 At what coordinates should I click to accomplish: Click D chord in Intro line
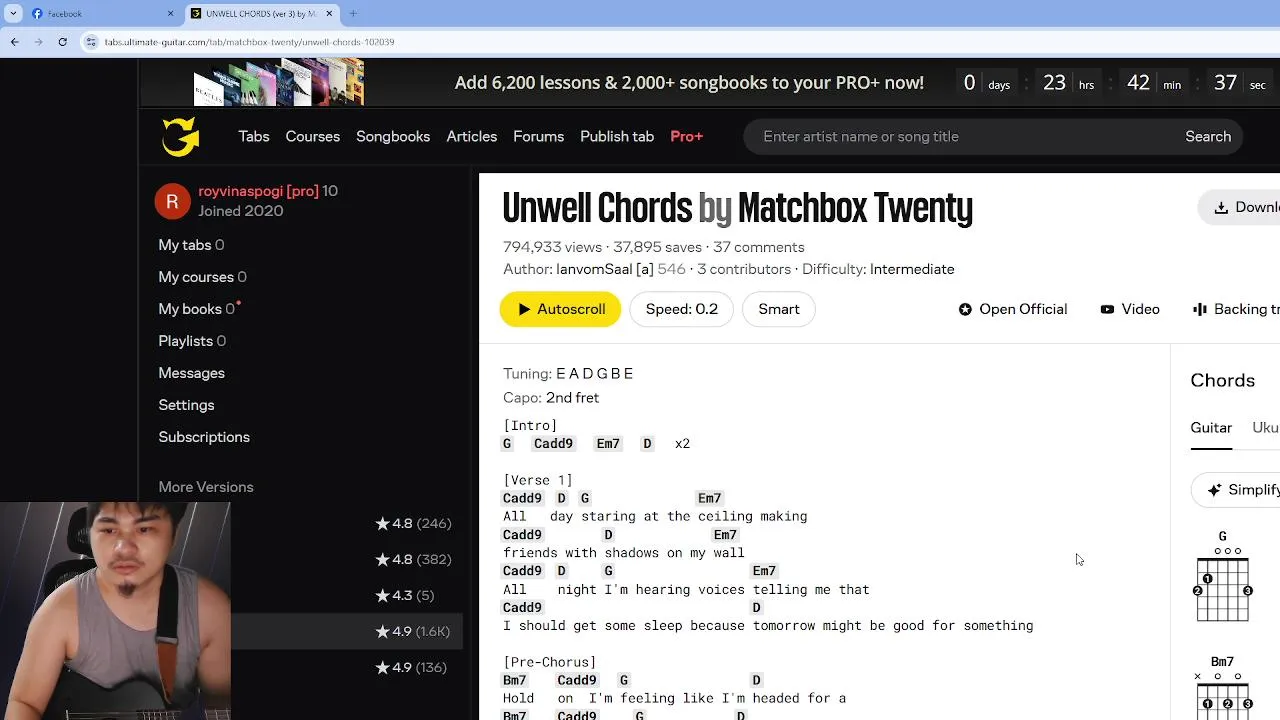647,443
